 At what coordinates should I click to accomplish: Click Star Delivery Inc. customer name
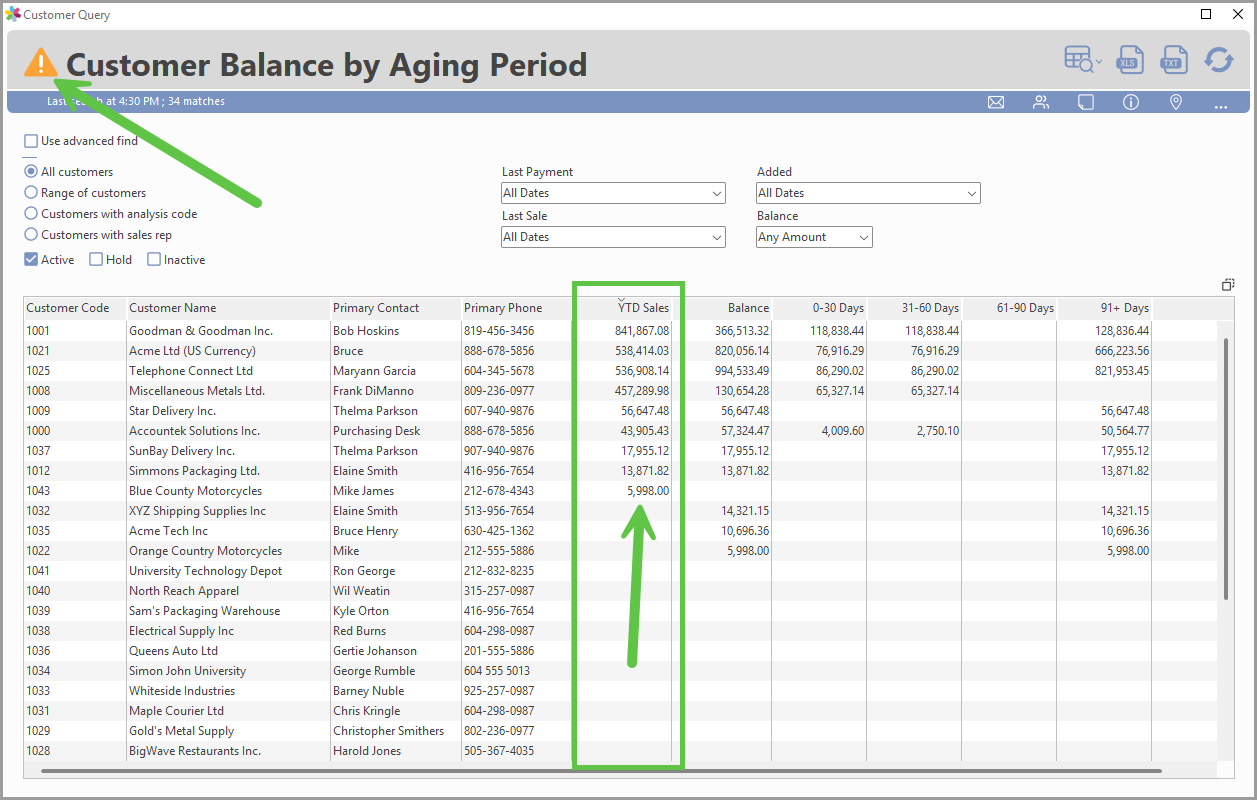point(172,411)
